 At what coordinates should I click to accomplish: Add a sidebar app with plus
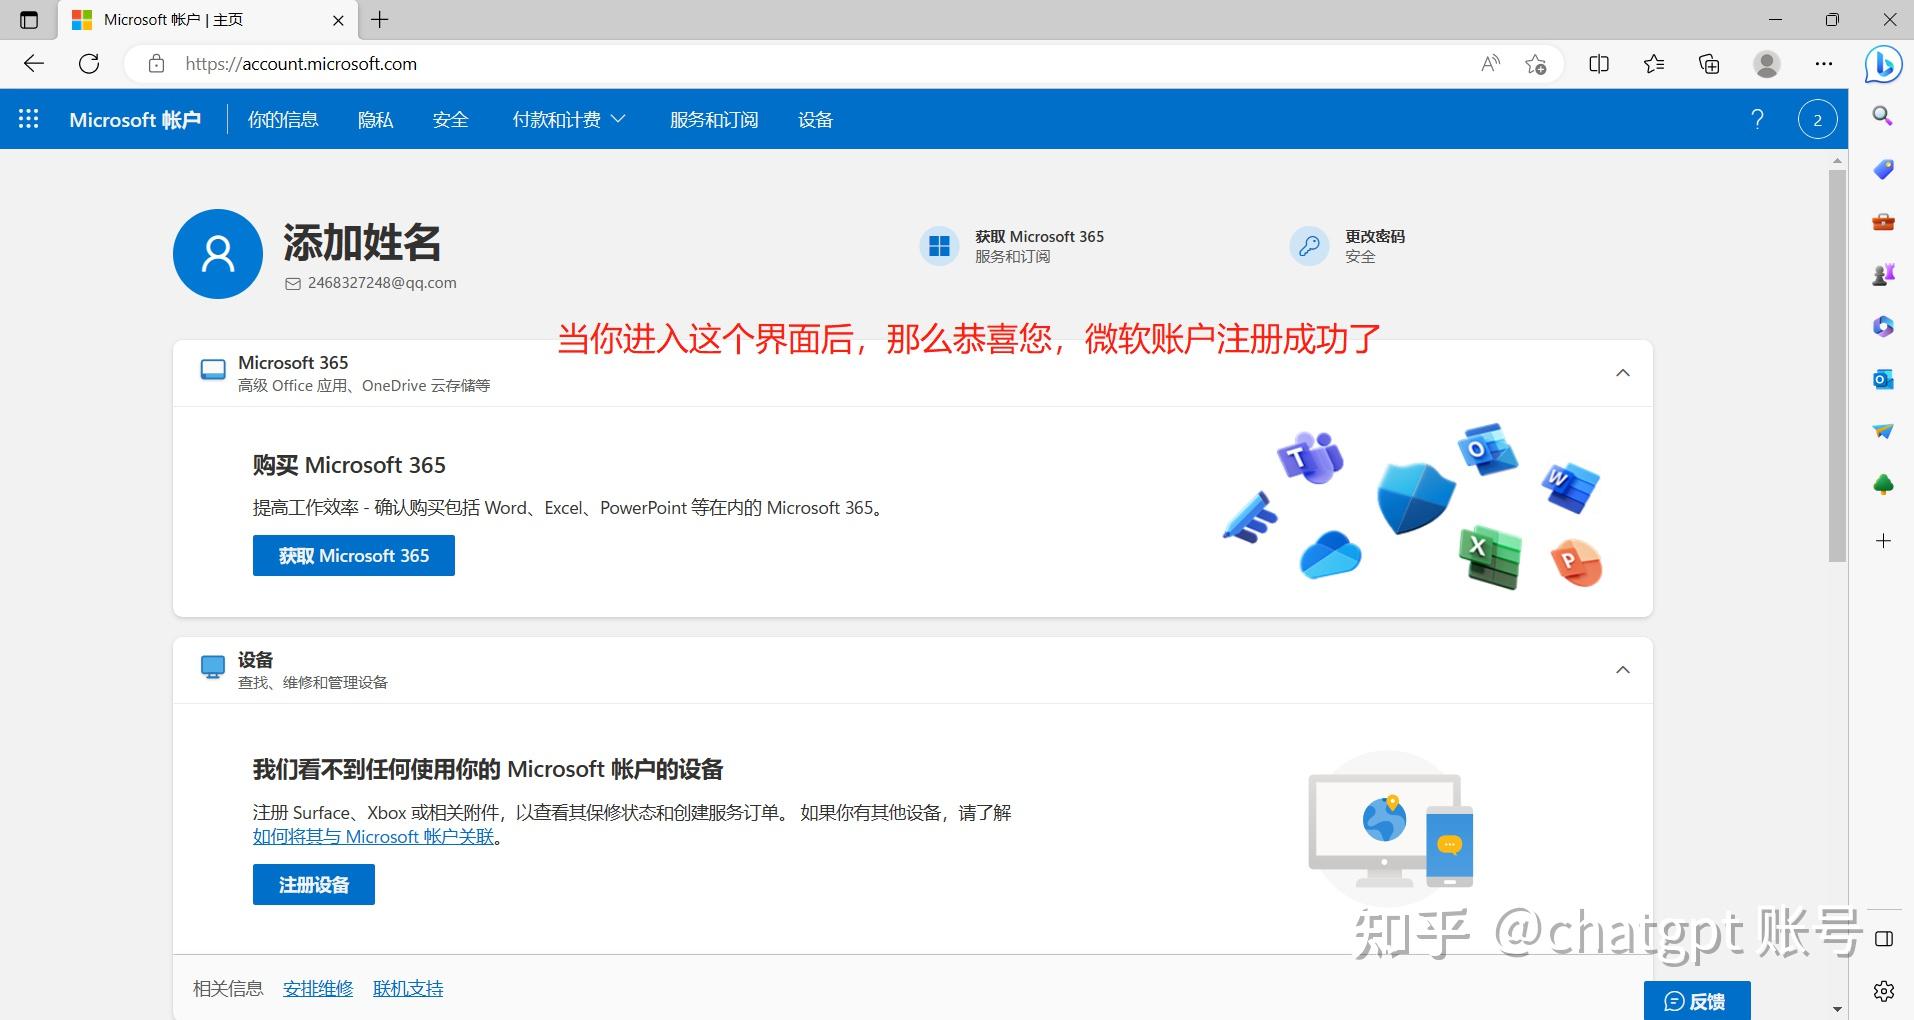tap(1883, 541)
